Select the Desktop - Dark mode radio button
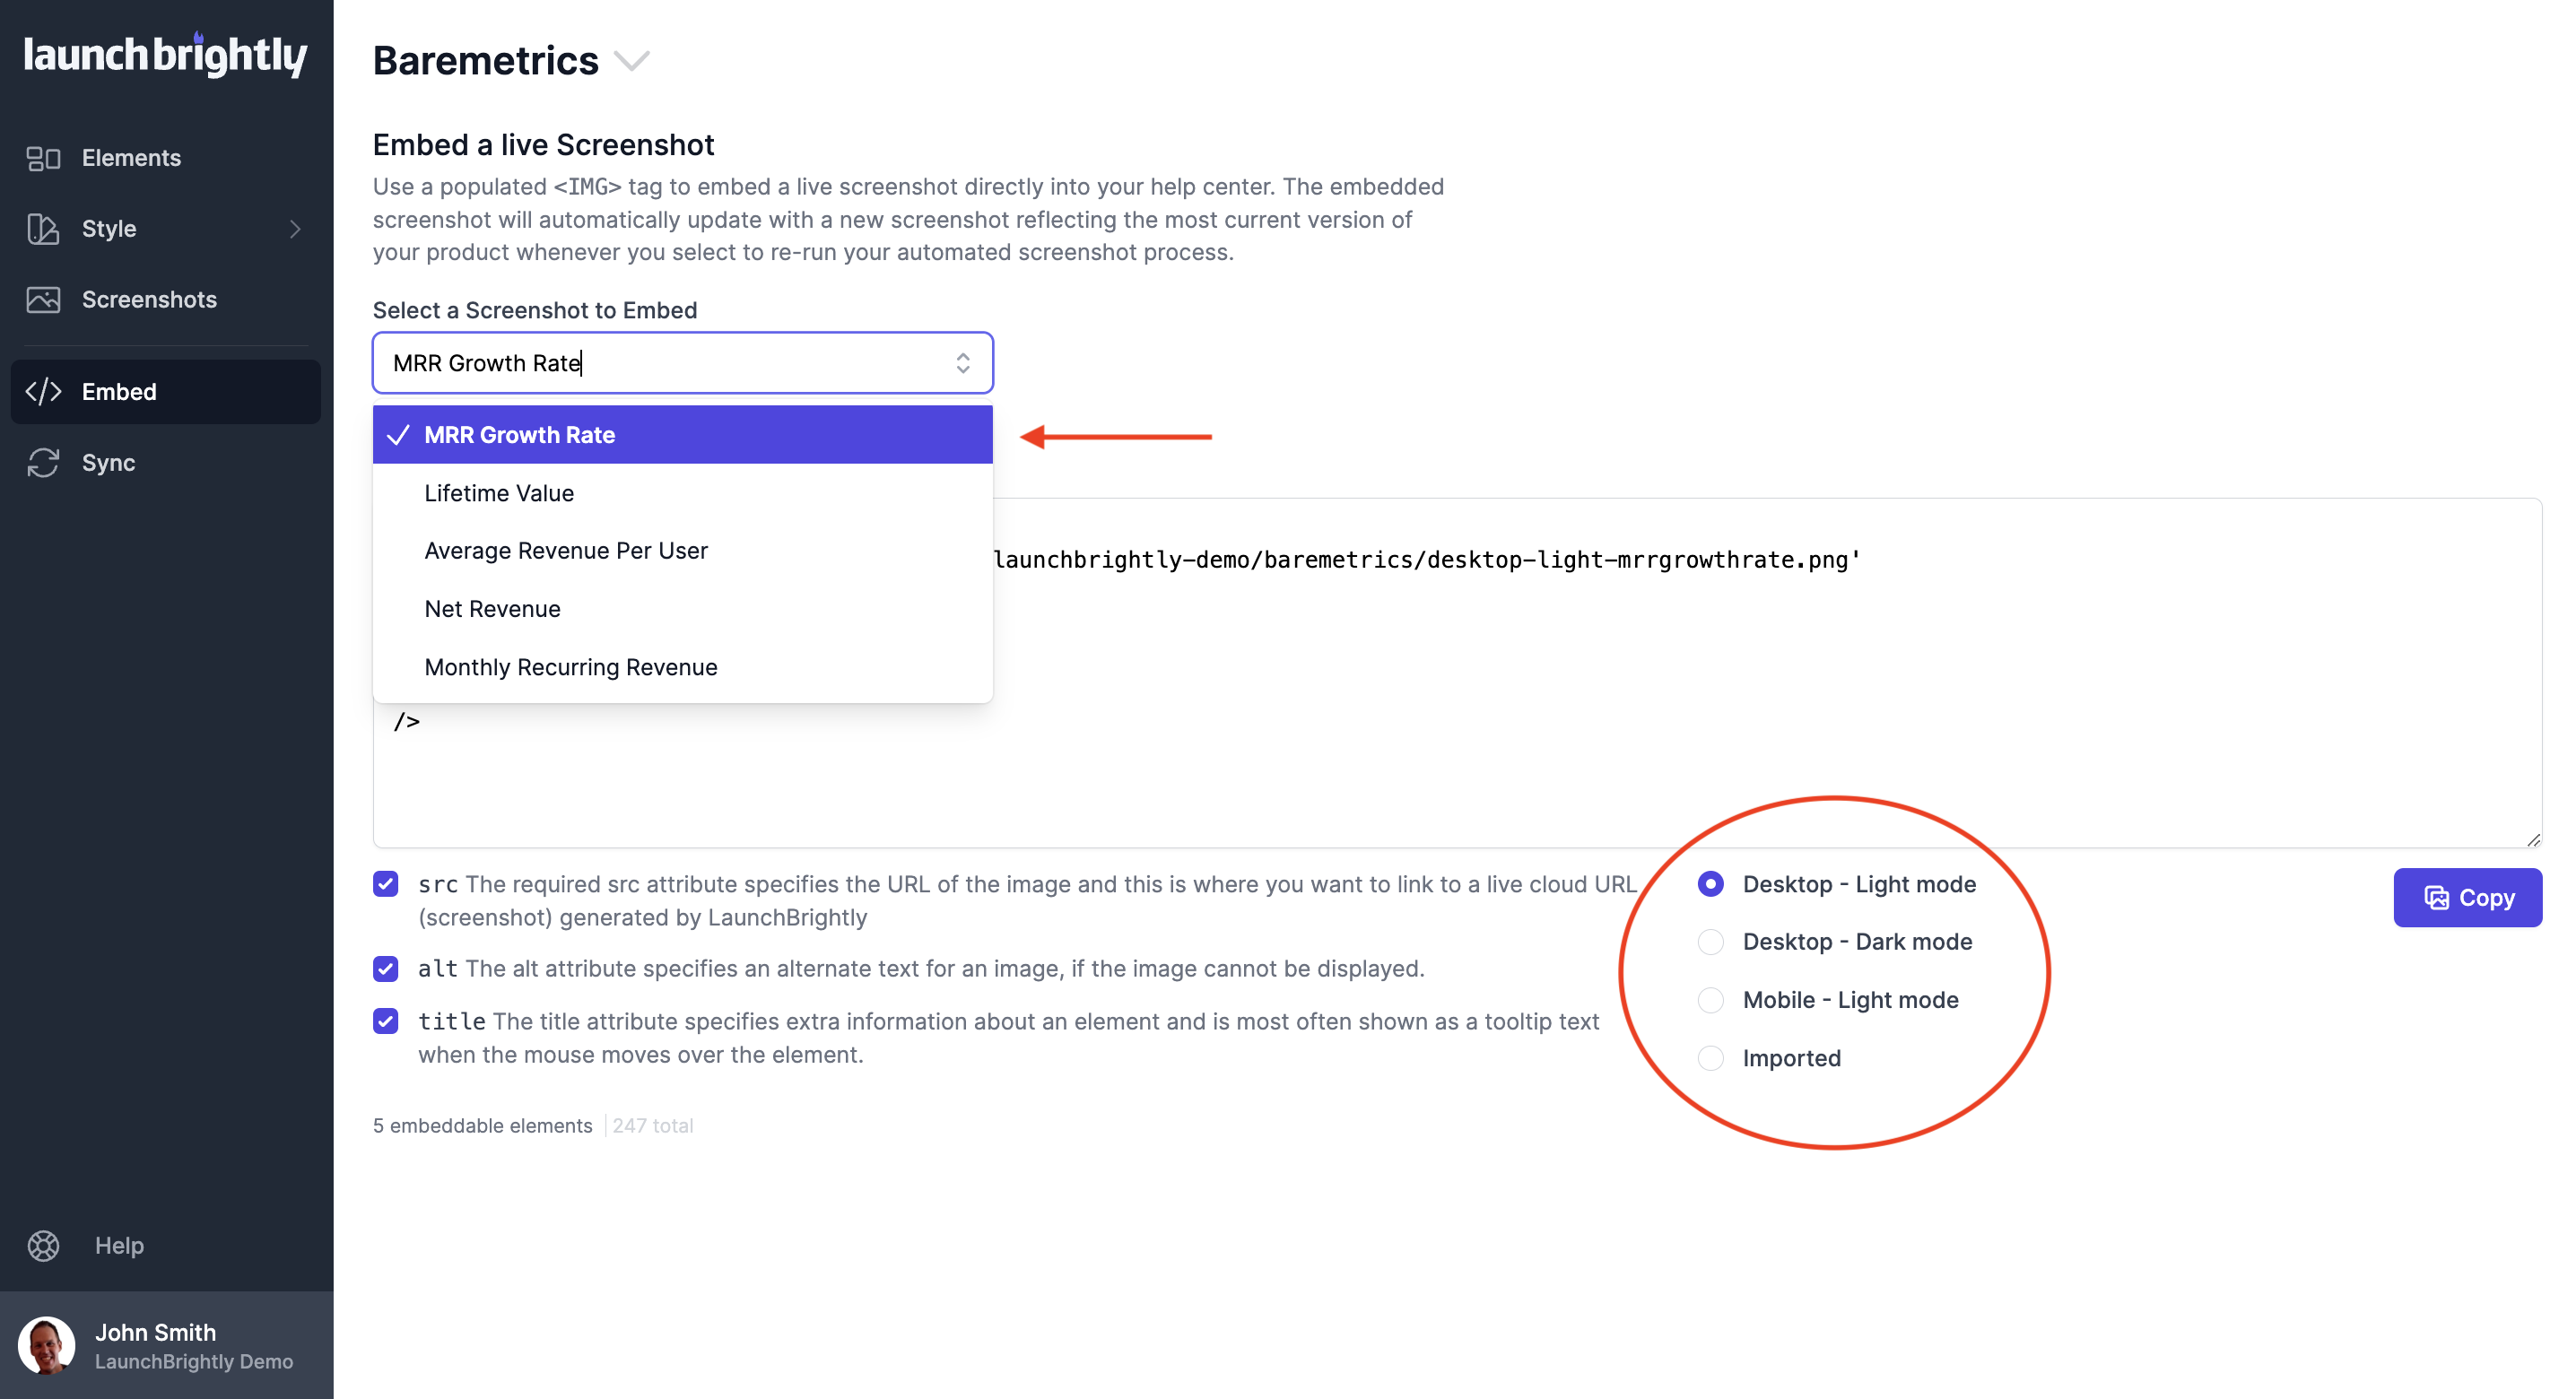Image resolution: width=2576 pixels, height=1399 pixels. tap(1711, 941)
